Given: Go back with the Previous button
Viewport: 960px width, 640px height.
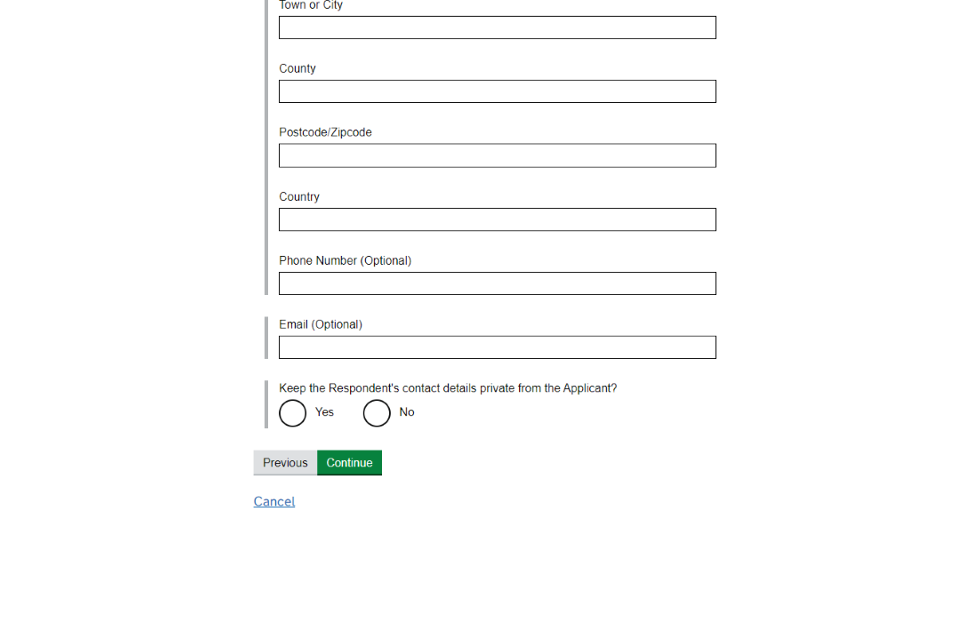Looking at the screenshot, I should [x=285, y=463].
